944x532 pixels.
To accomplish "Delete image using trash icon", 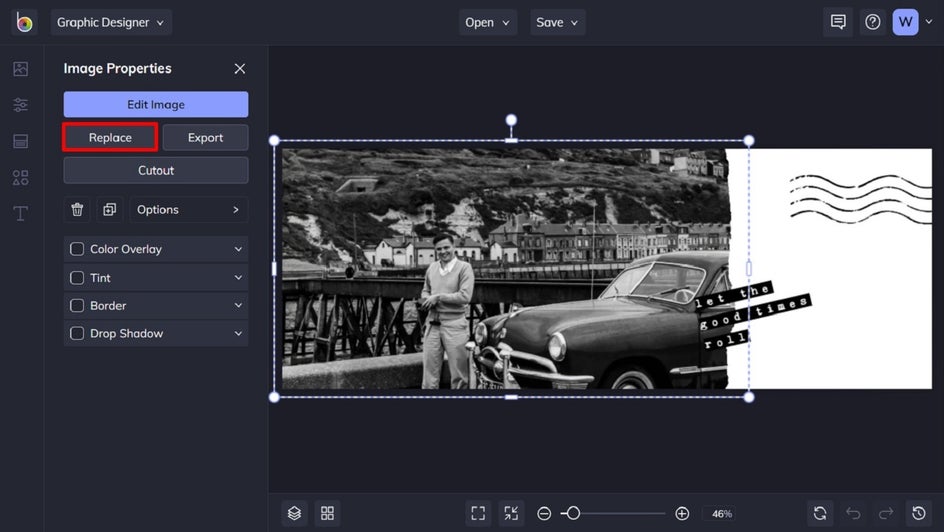I will tap(77, 210).
